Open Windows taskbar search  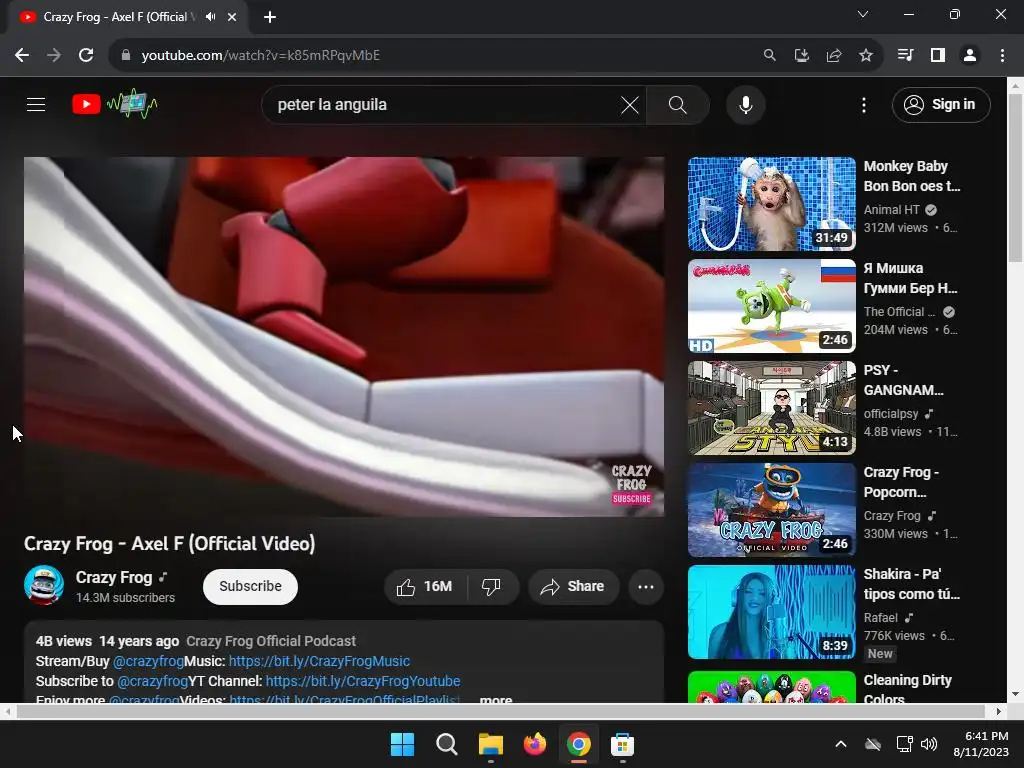coord(447,744)
